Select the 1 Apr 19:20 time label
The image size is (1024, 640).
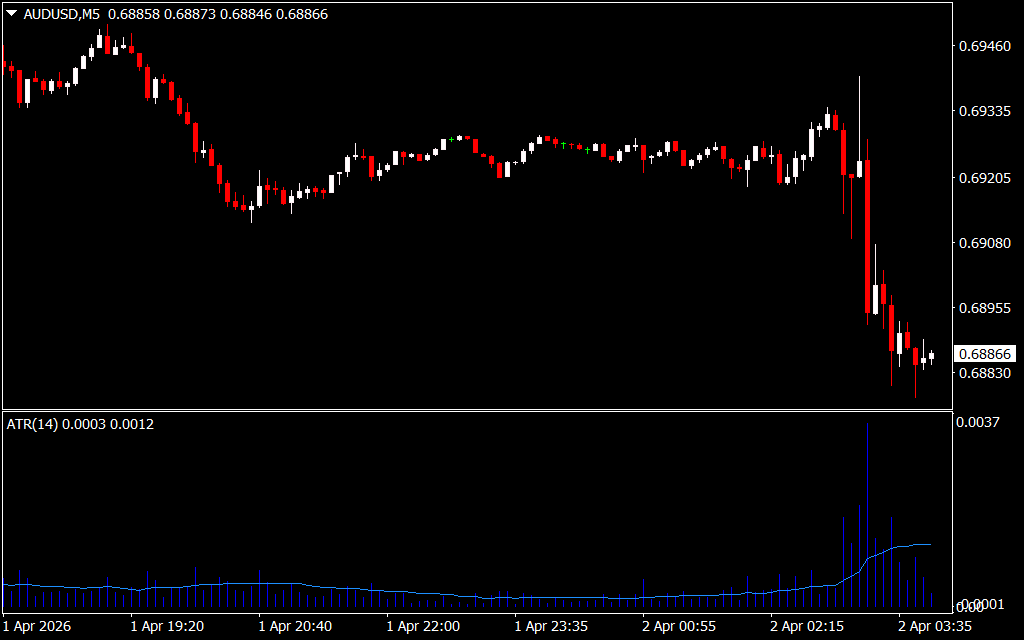point(167,626)
